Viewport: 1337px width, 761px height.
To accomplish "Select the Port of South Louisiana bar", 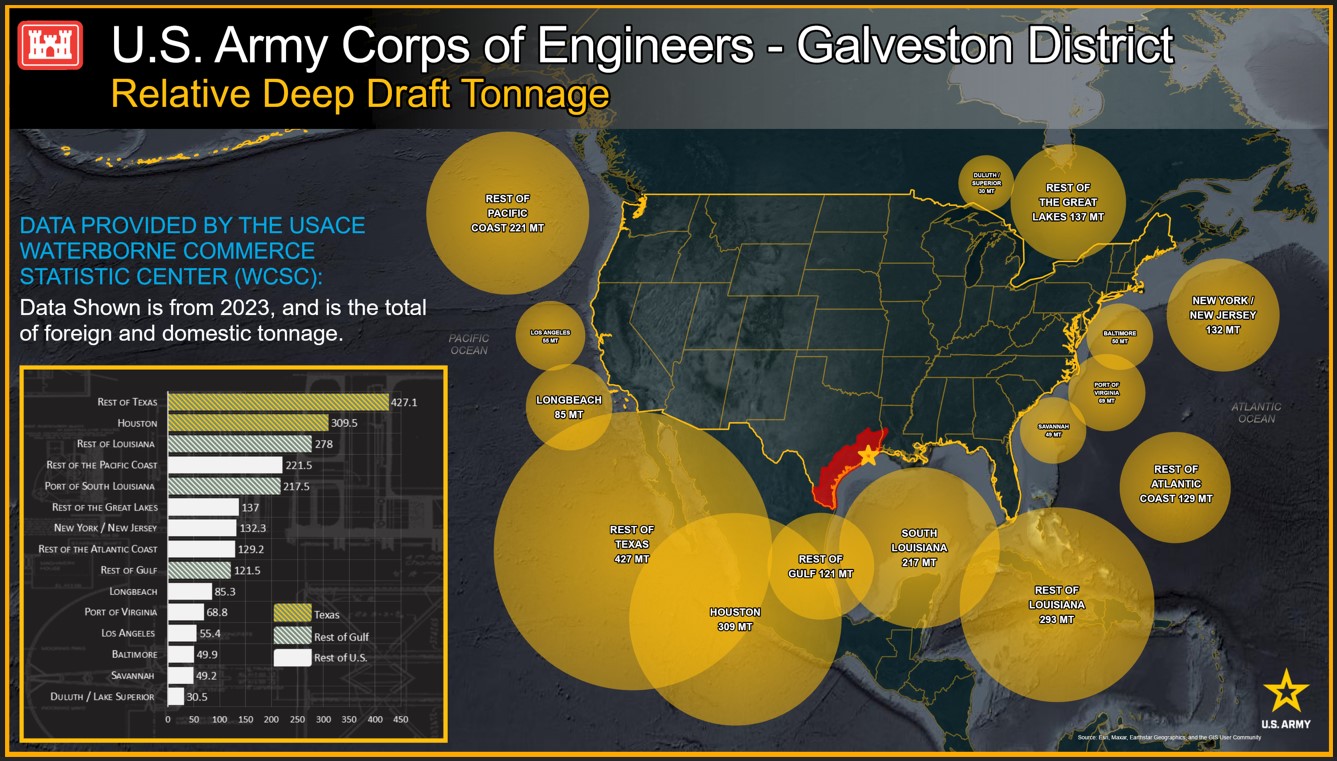I will click(224, 486).
